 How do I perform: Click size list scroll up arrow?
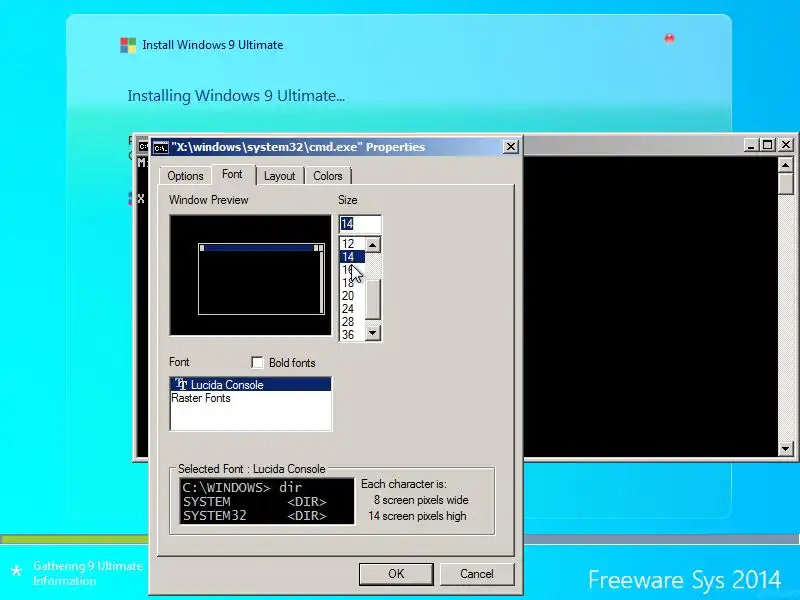[373, 245]
